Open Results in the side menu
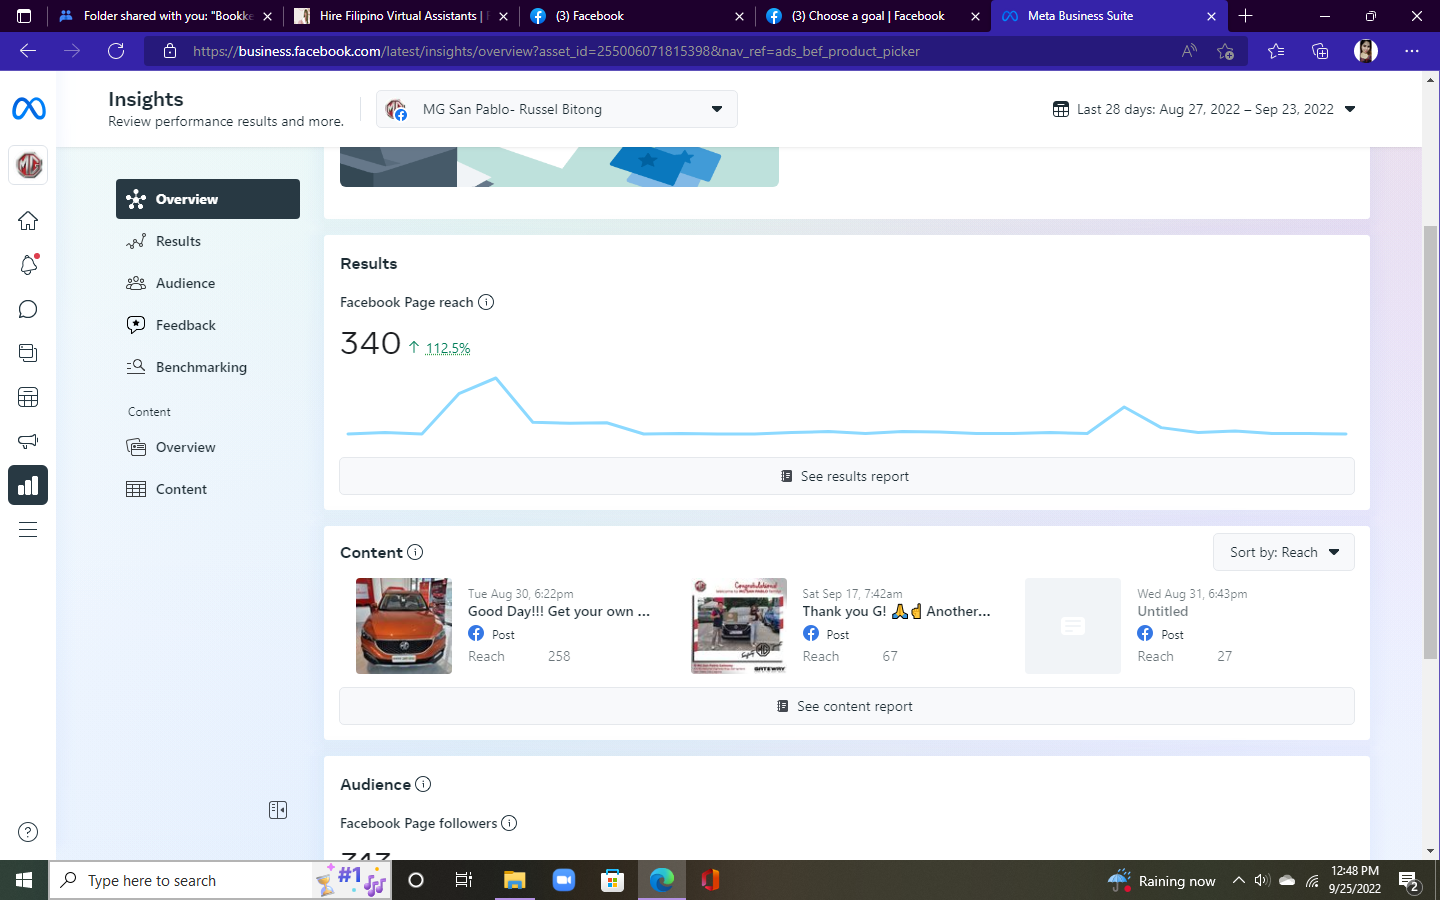The height and width of the screenshot is (900, 1440). click(x=208, y=241)
